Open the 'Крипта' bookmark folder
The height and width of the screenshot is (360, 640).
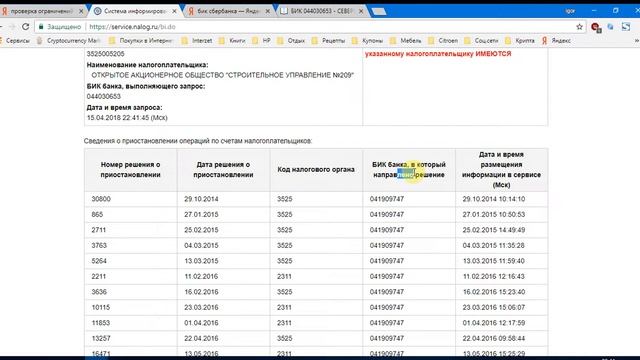click(x=520, y=41)
